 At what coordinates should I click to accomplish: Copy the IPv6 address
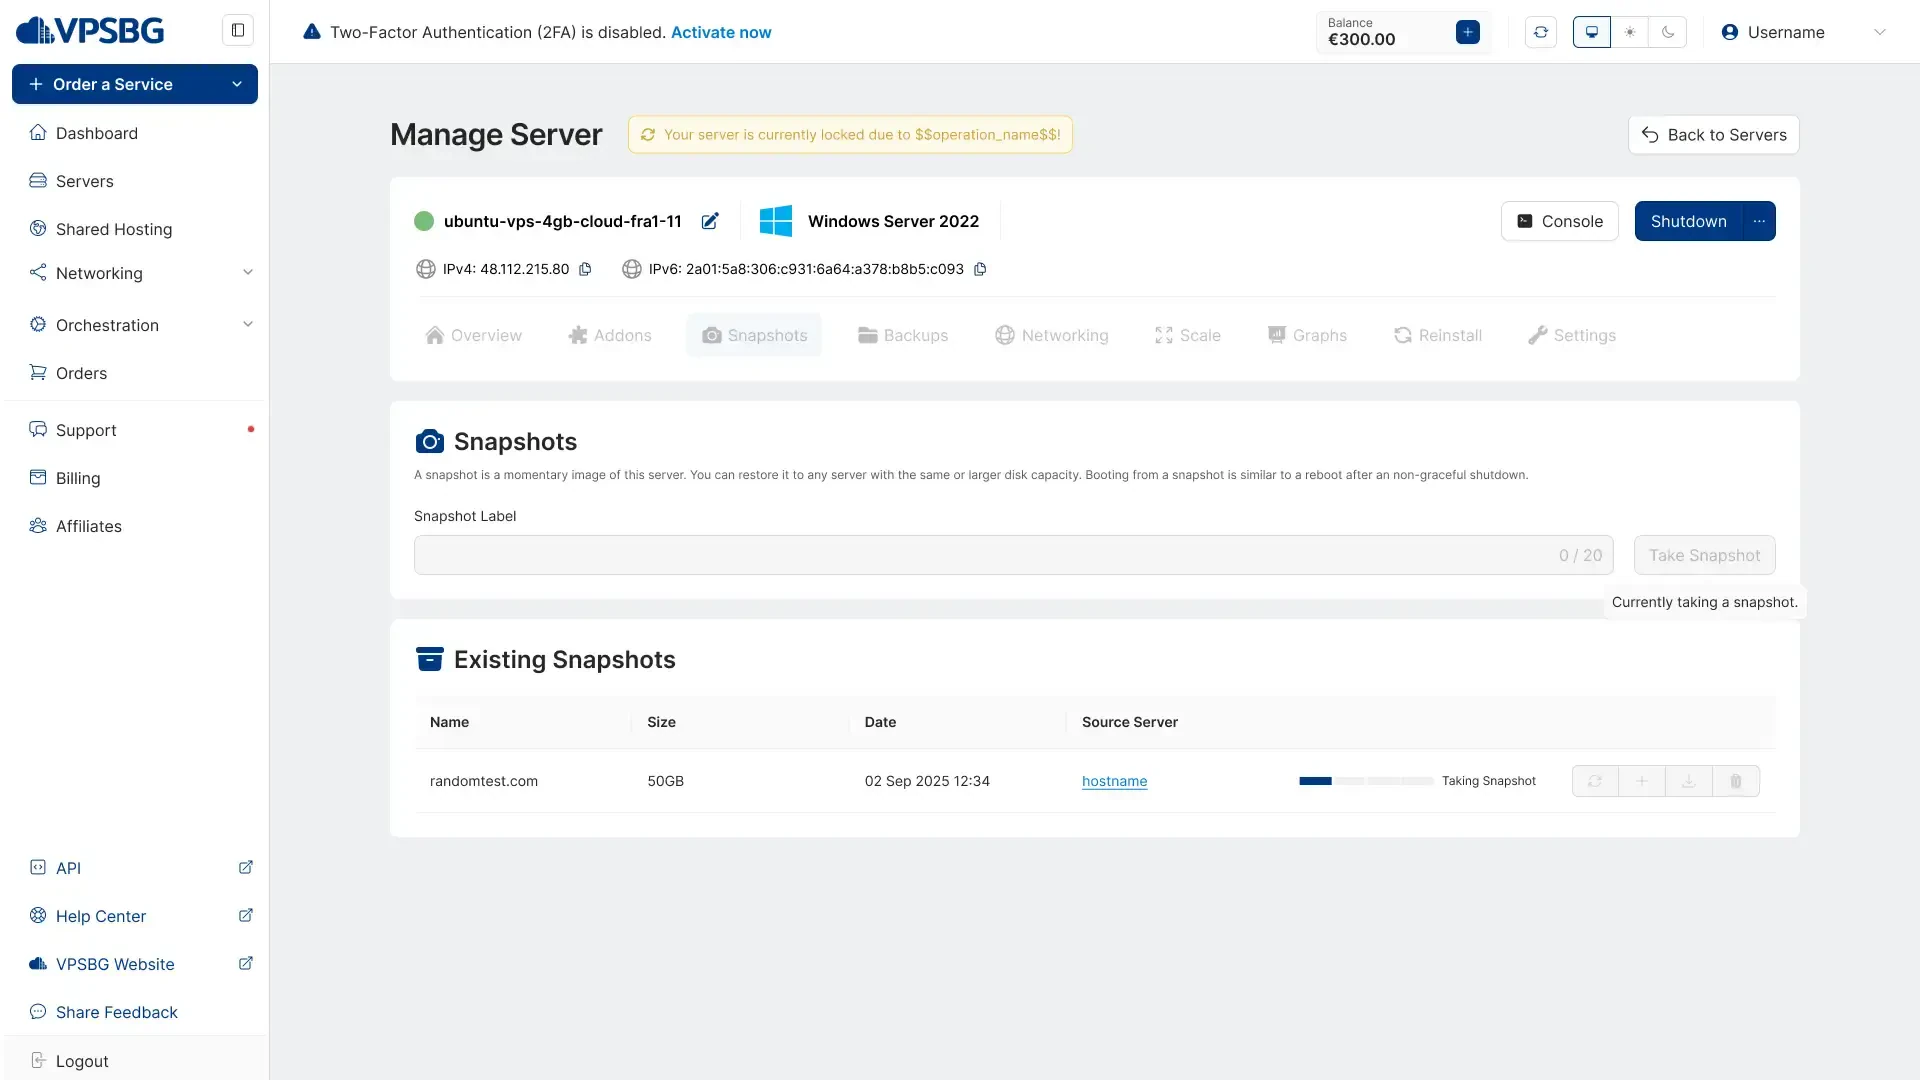[980, 269]
